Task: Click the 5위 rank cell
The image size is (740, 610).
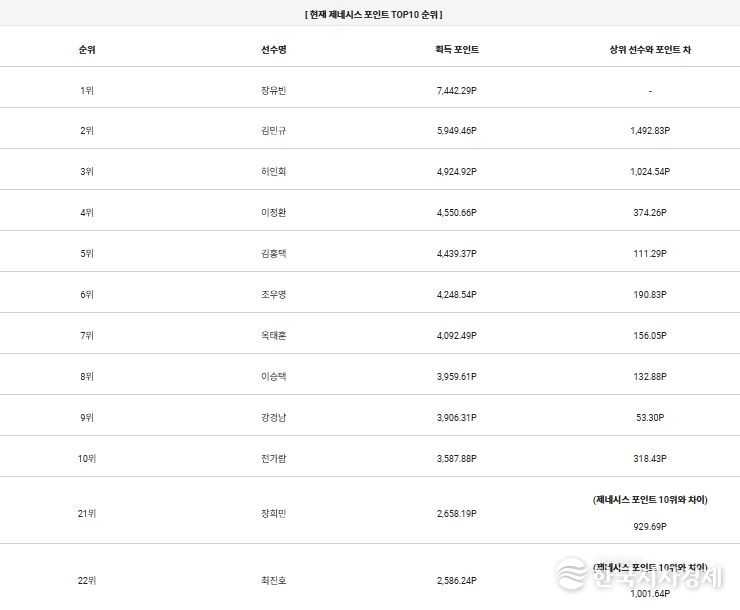Action: pyautogui.click(x=87, y=254)
